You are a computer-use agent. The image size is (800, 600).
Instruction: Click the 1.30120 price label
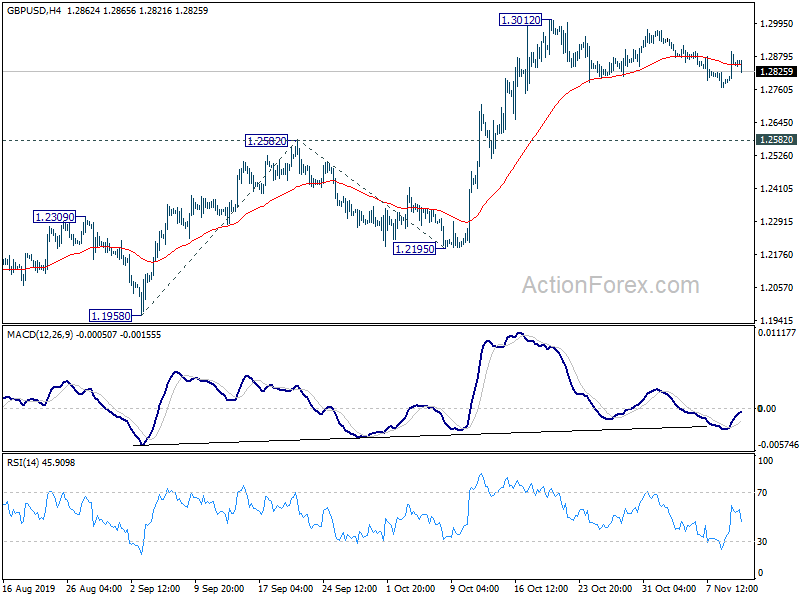520,20
